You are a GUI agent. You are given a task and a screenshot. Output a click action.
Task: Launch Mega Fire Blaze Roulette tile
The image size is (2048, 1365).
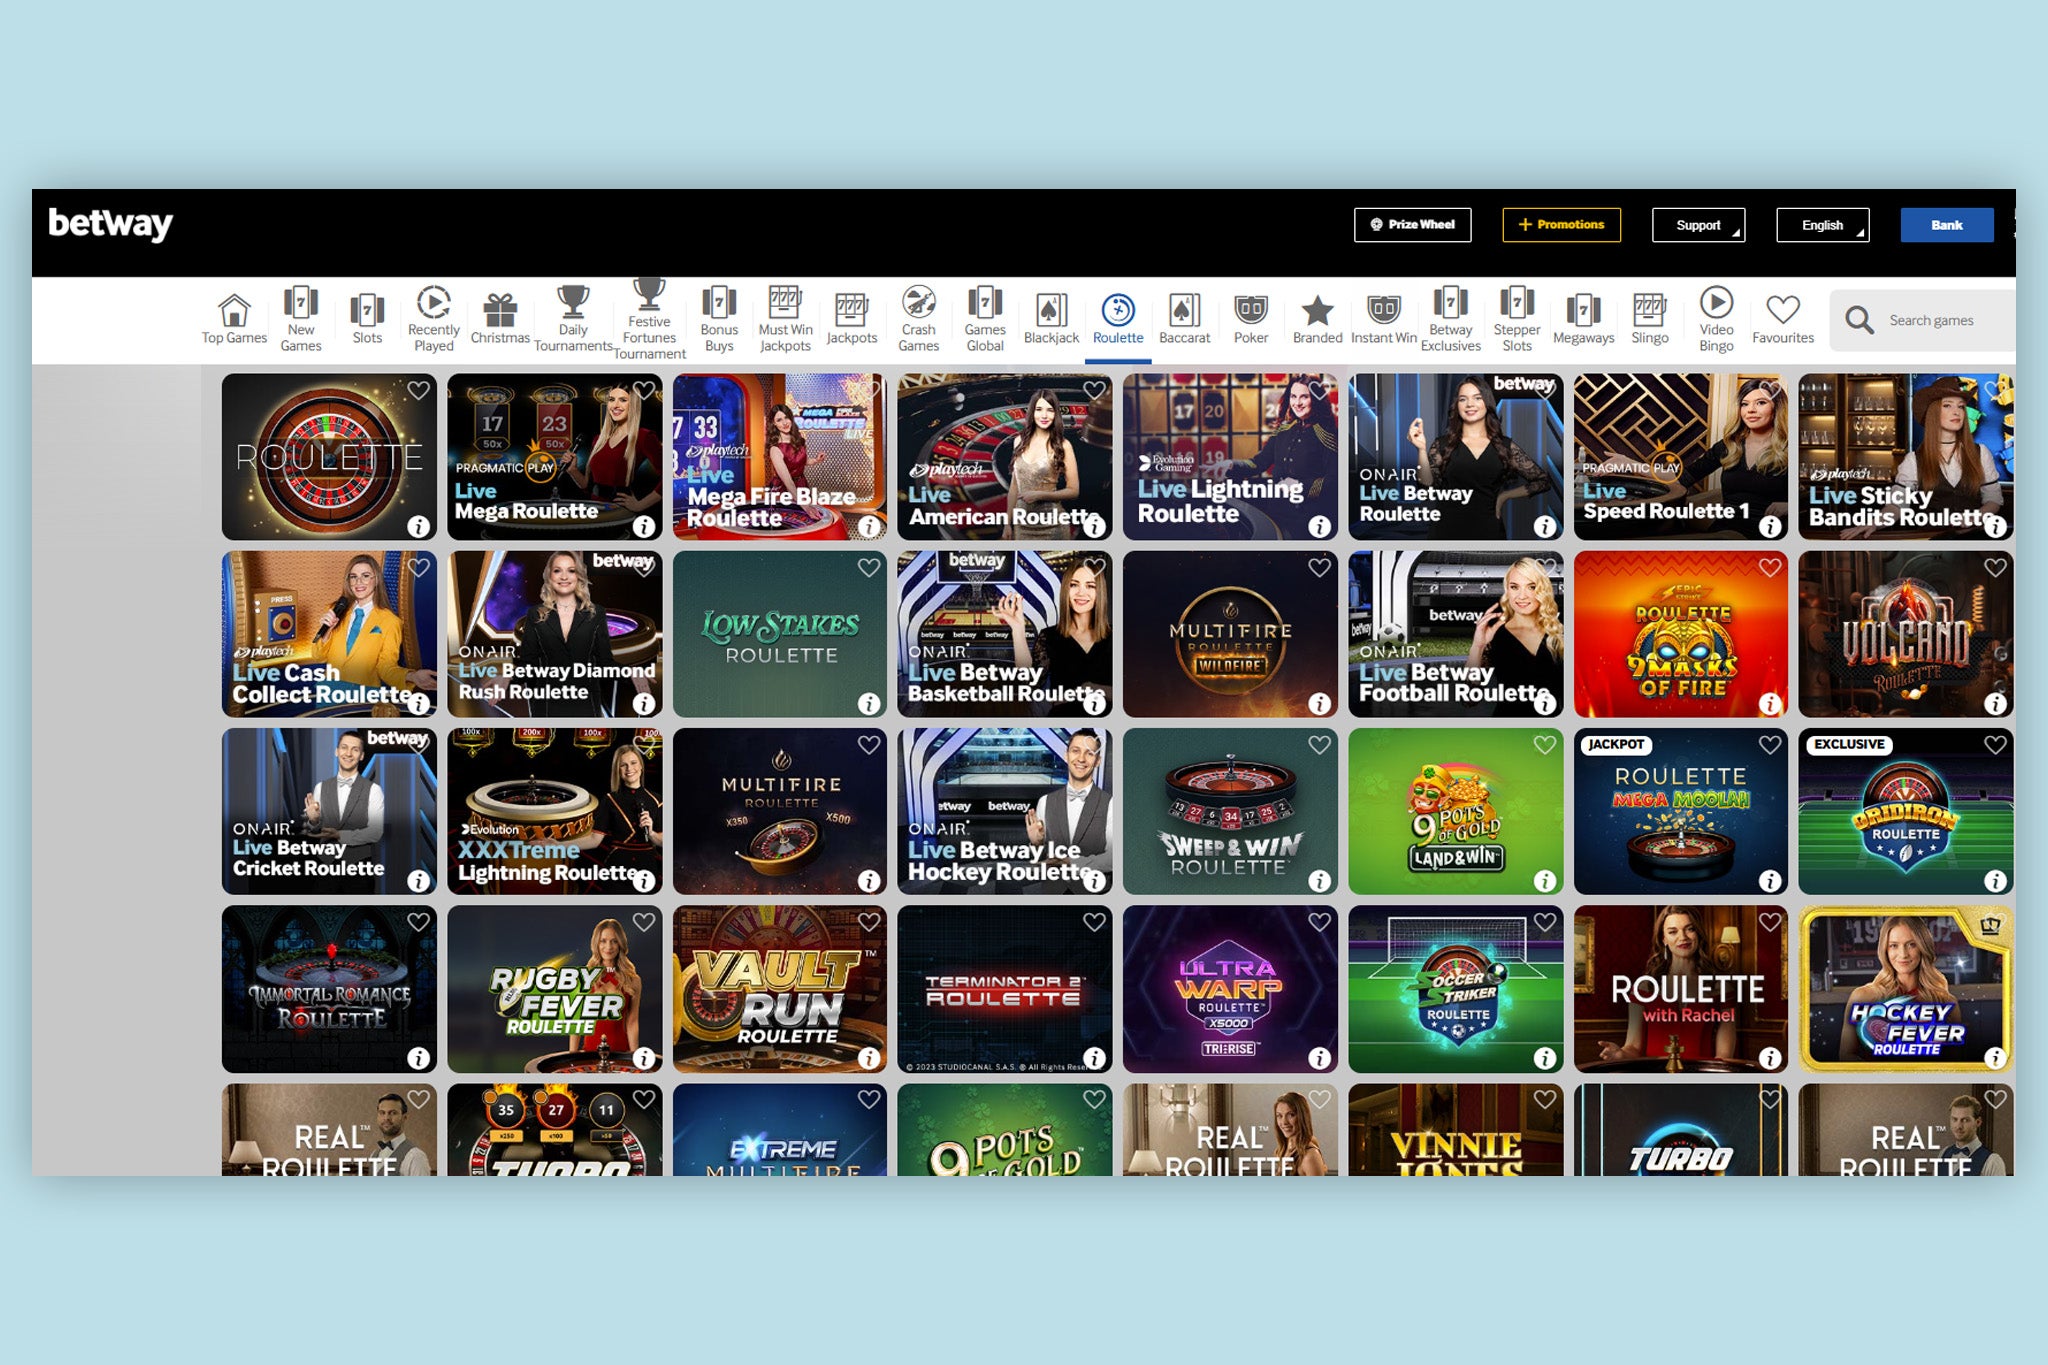pyautogui.click(x=779, y=457)
